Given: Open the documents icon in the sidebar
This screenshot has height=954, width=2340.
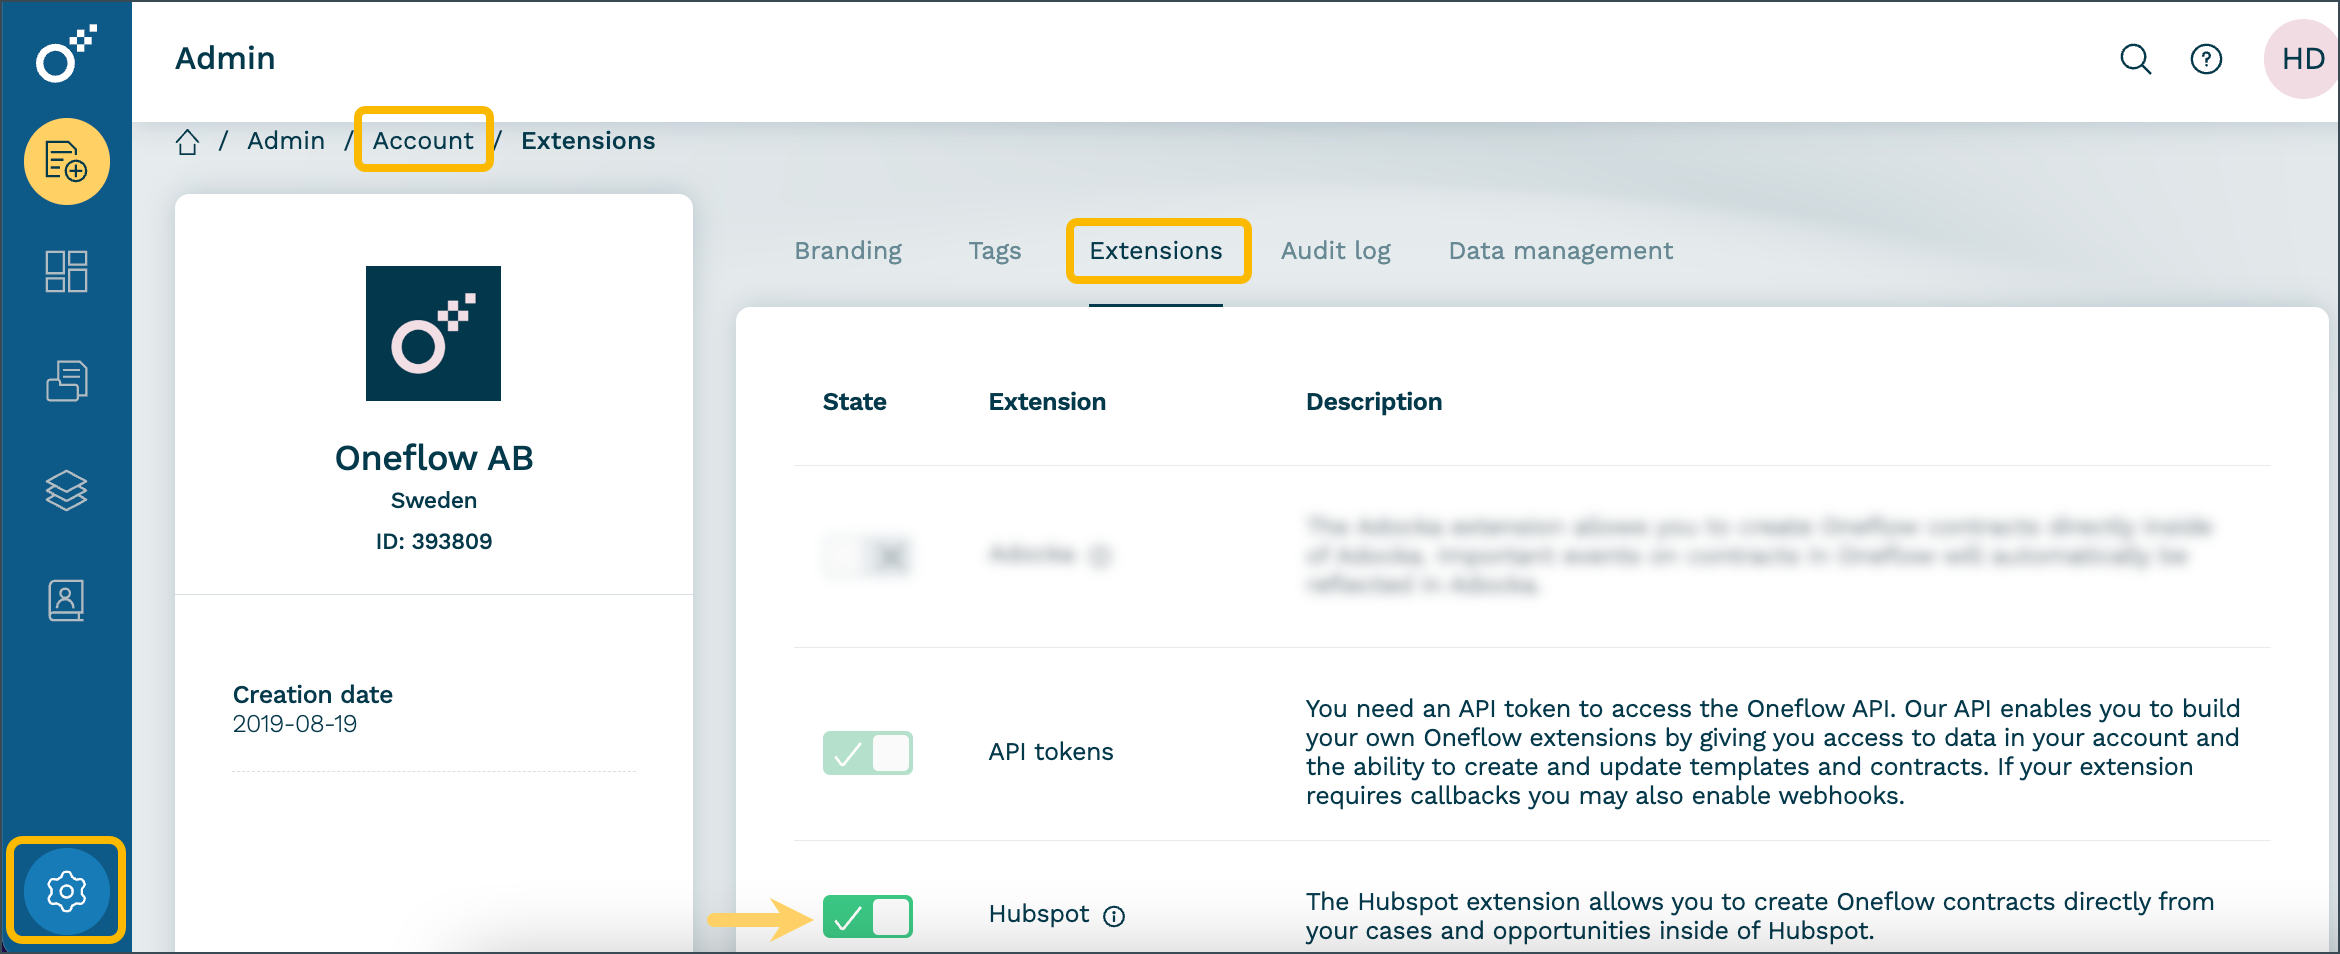Looking at the screenshot, I should pos(67,381).
